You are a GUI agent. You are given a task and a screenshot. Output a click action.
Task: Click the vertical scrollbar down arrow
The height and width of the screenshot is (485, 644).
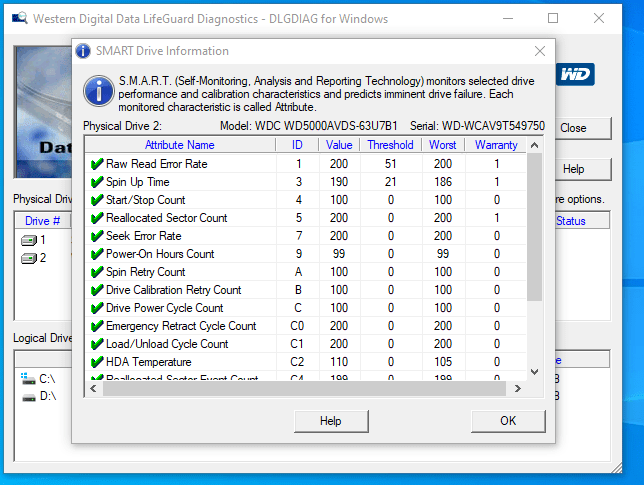534,372
